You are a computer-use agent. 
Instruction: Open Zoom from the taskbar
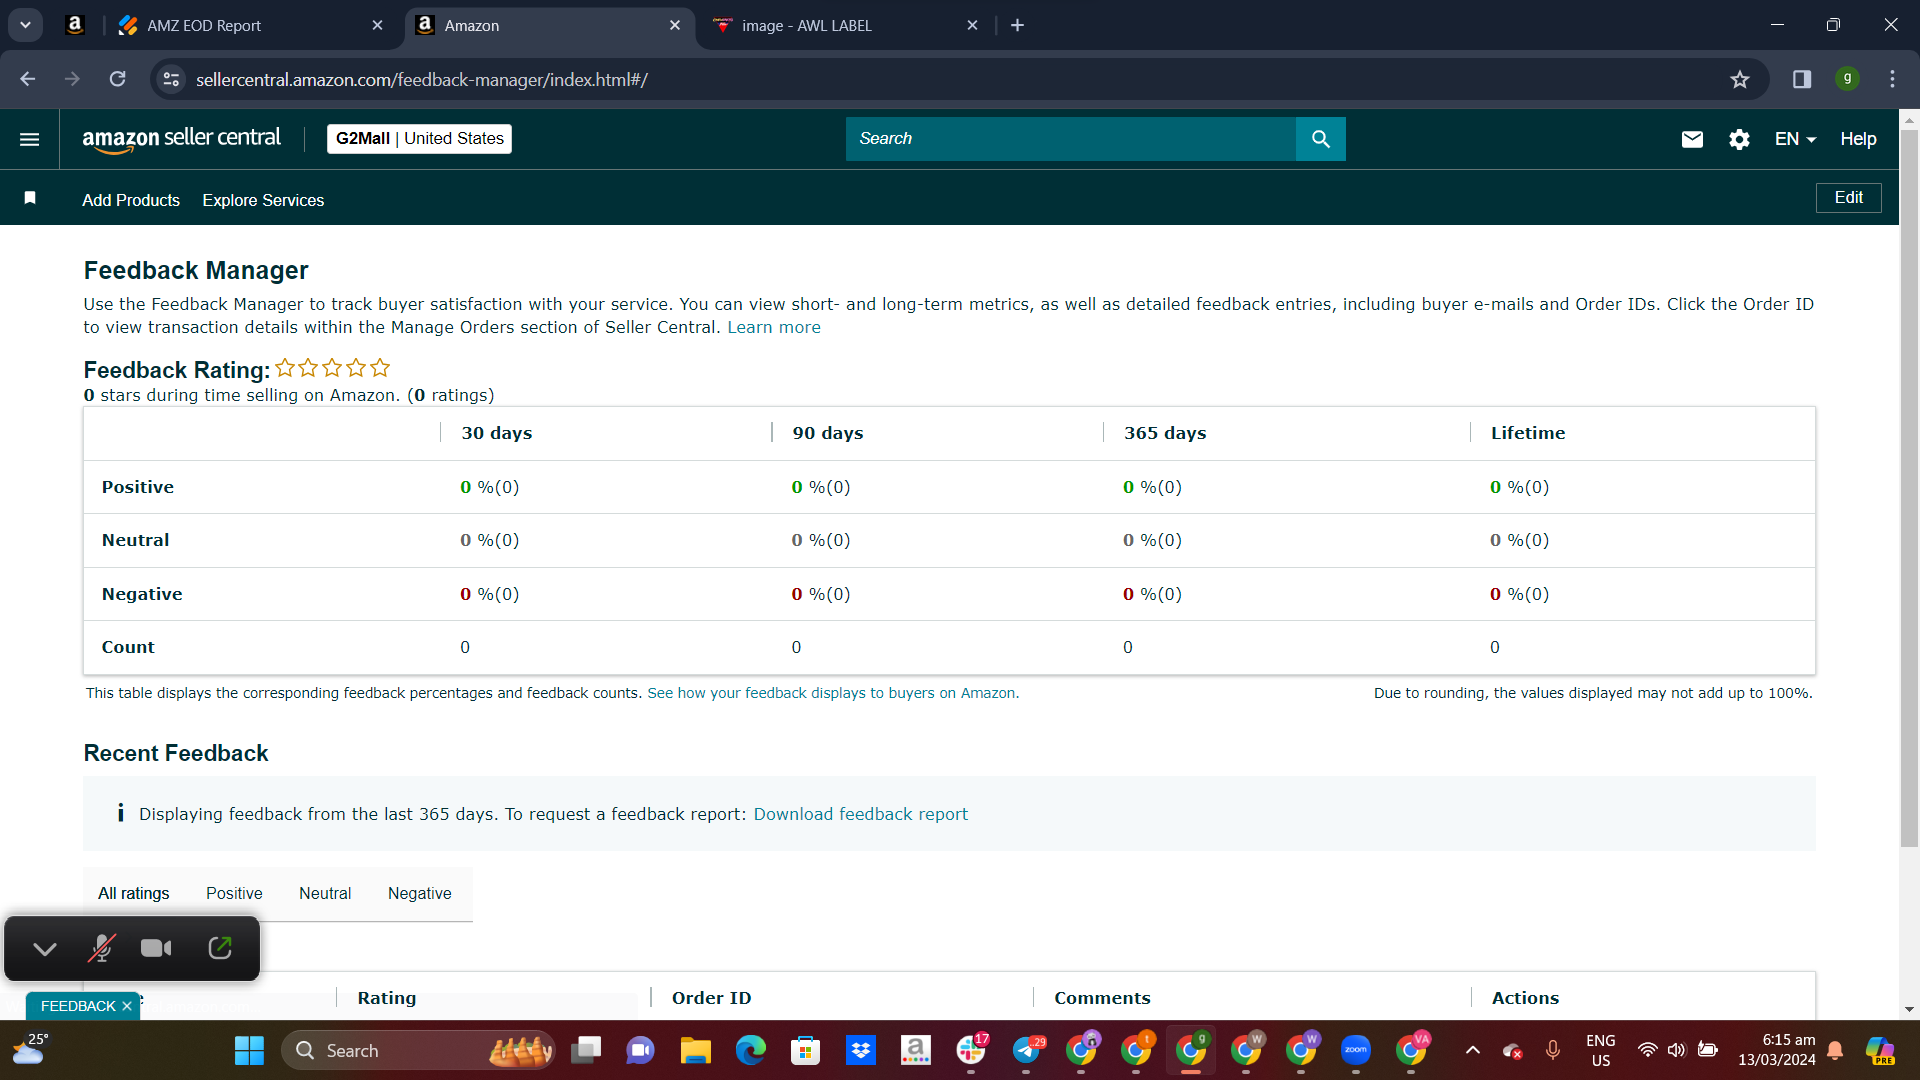pos(1356,1051)
